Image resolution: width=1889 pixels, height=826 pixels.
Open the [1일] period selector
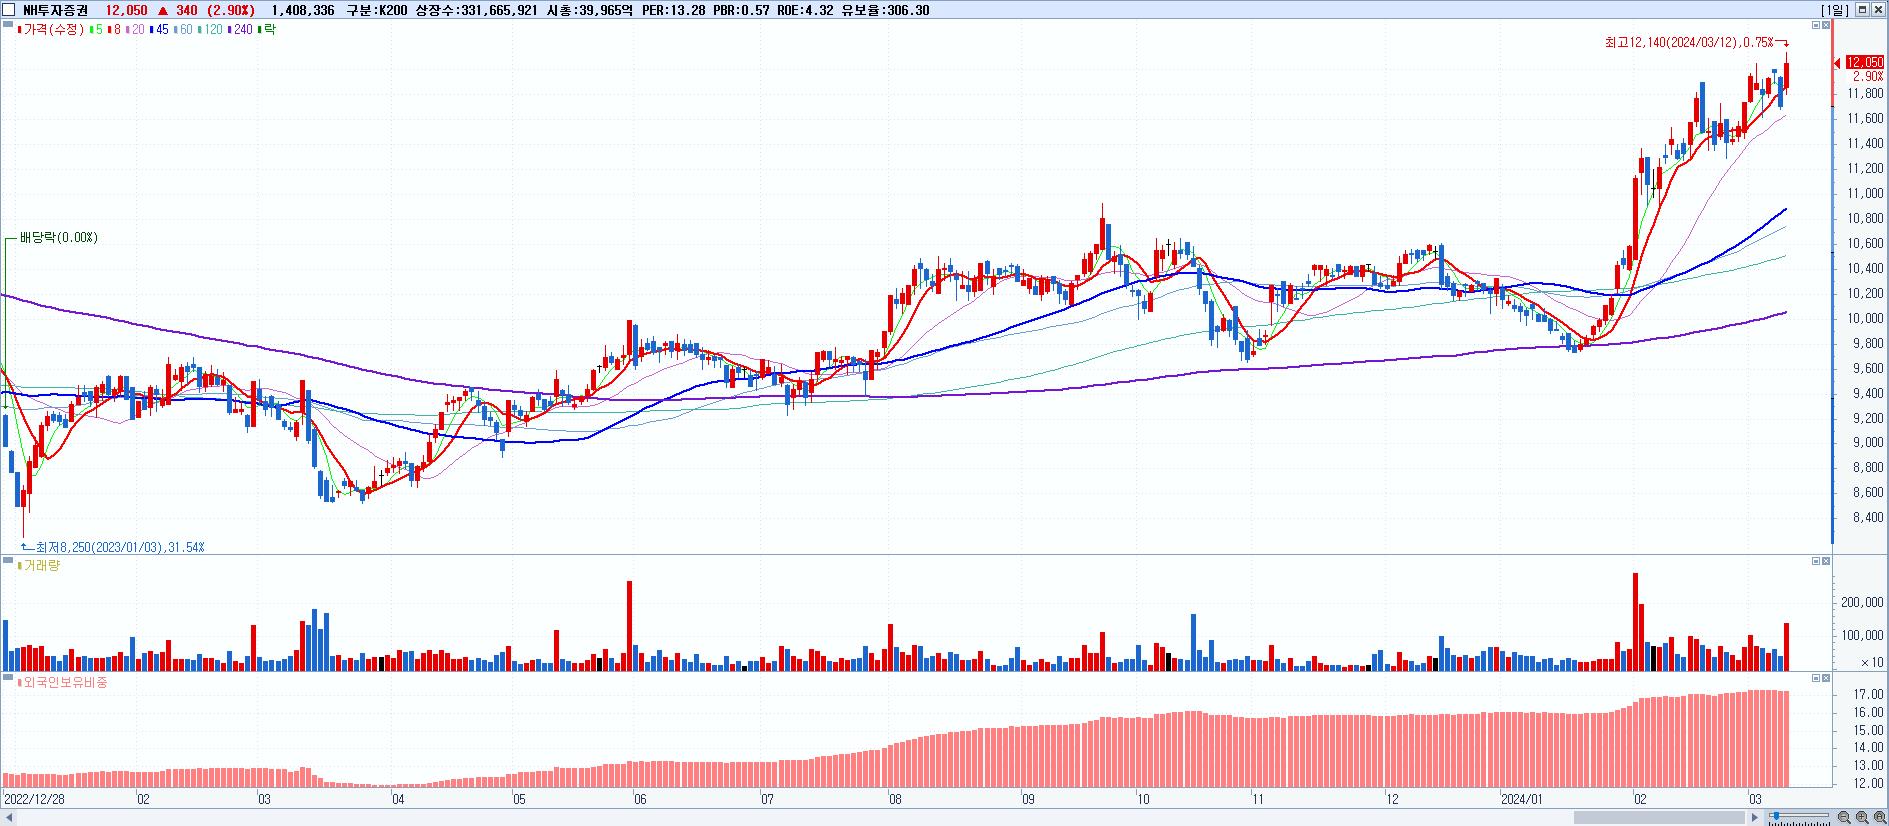(x=1836, y=10)
